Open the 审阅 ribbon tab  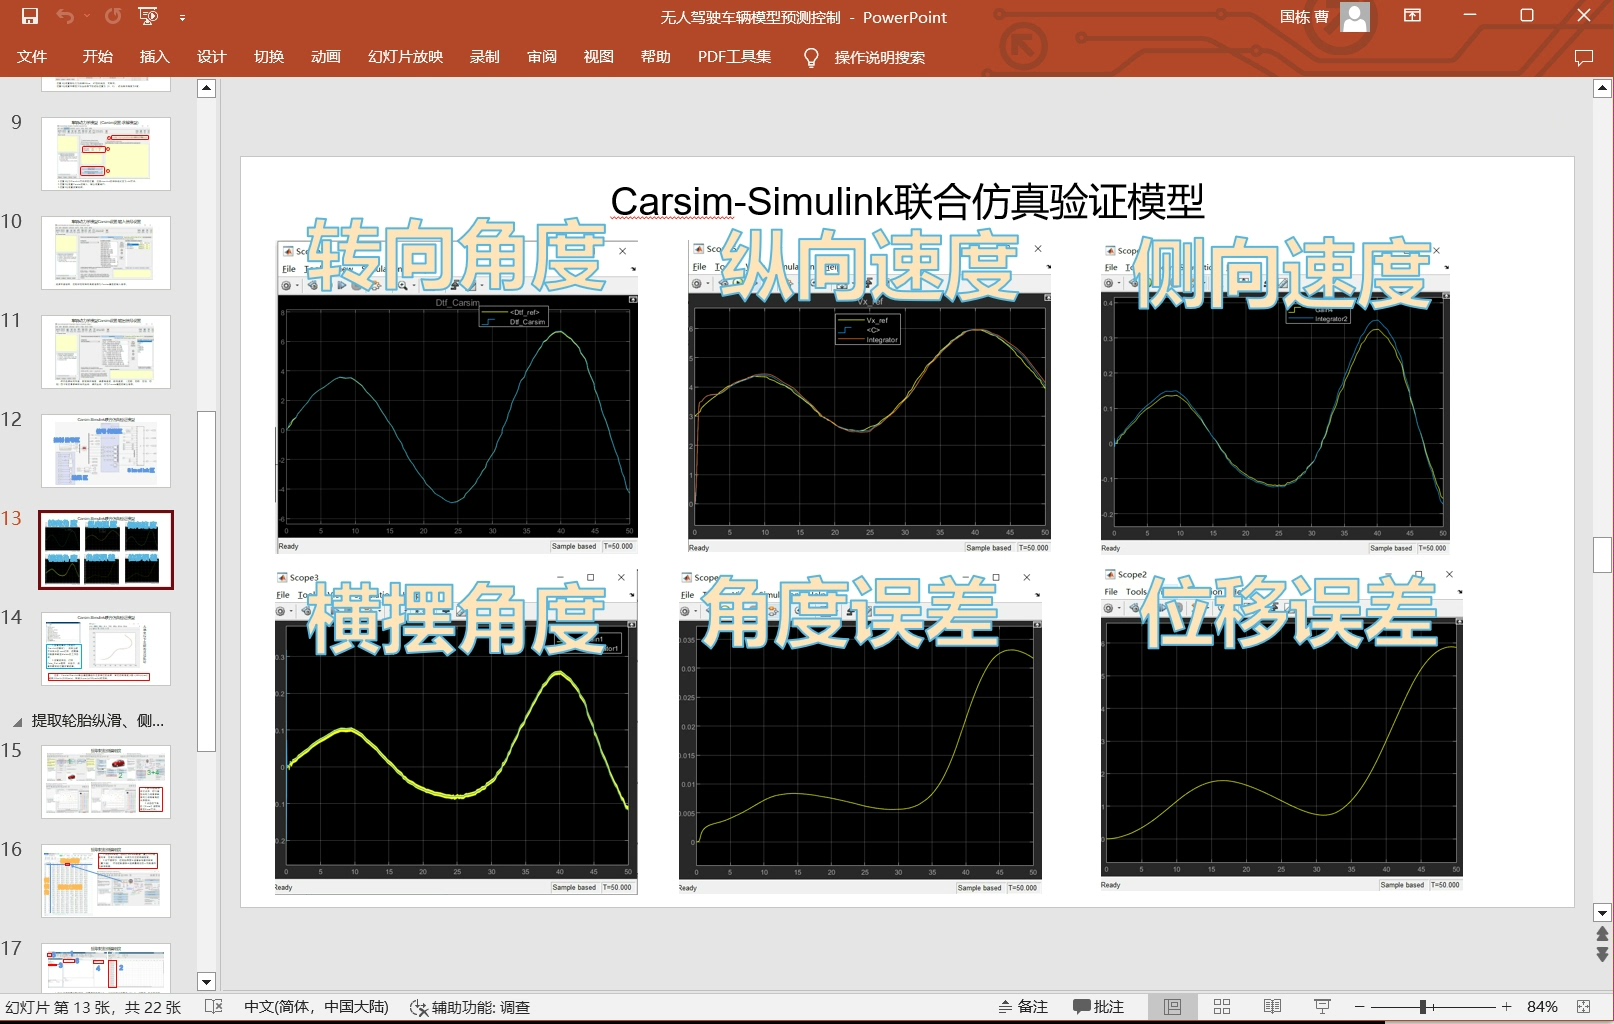[542, 57]
